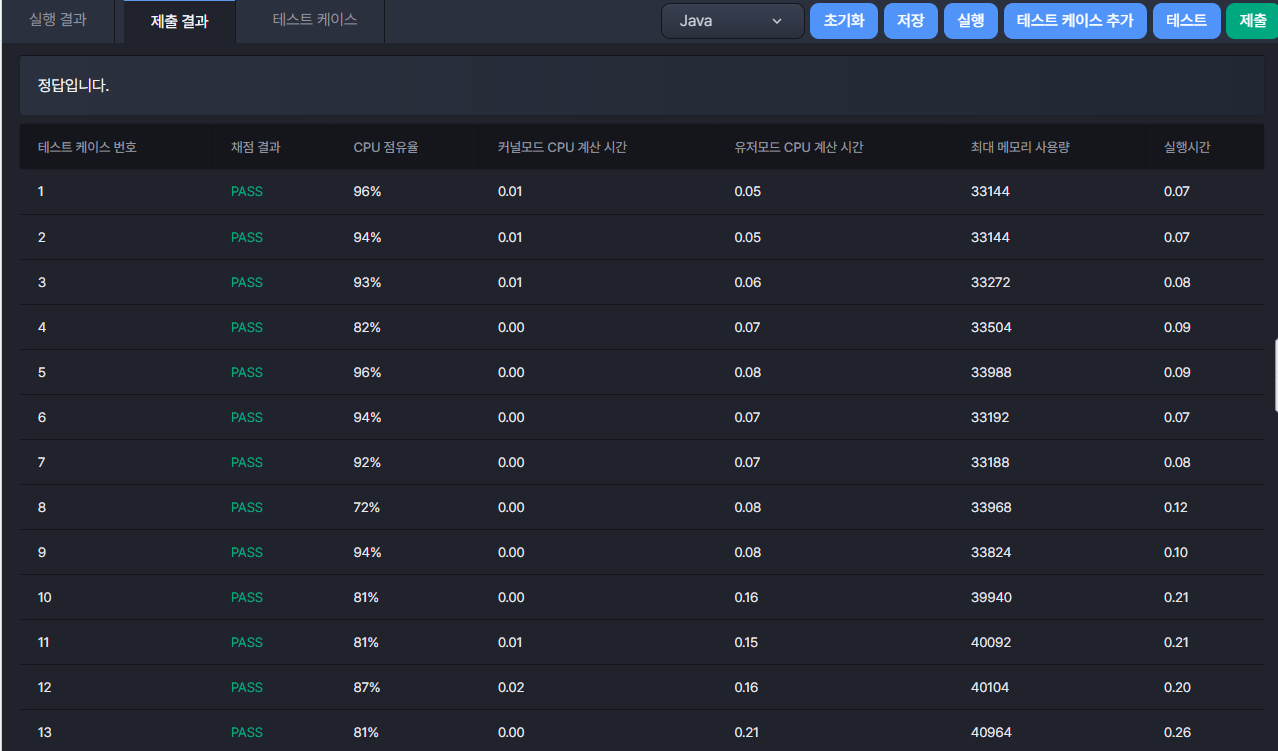Submit with the green 제출 button
1278x751 pixels.
point(1252,21)
